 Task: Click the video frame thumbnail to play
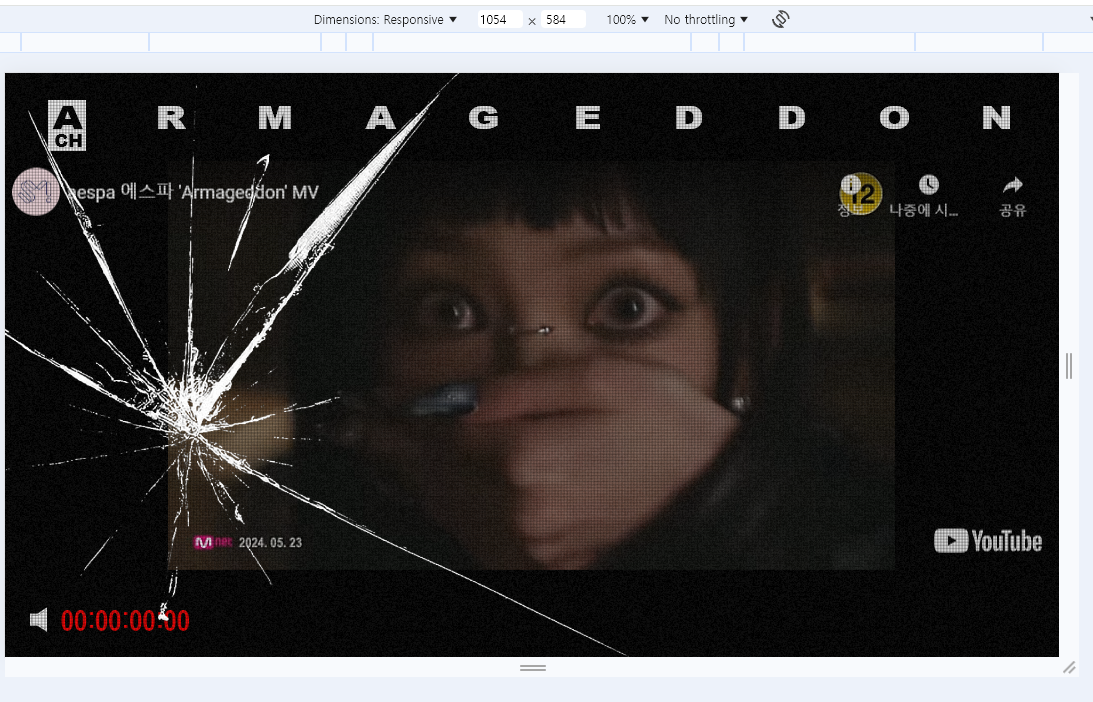tap(531, 365)
